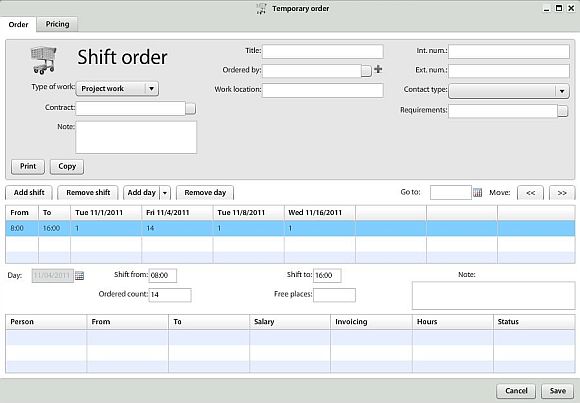Image resolution: width=580 pixels, height=403 pixels.
Task: Click the Ordered by lookup button
Action: pyautogui.click(x=366, y=71)
